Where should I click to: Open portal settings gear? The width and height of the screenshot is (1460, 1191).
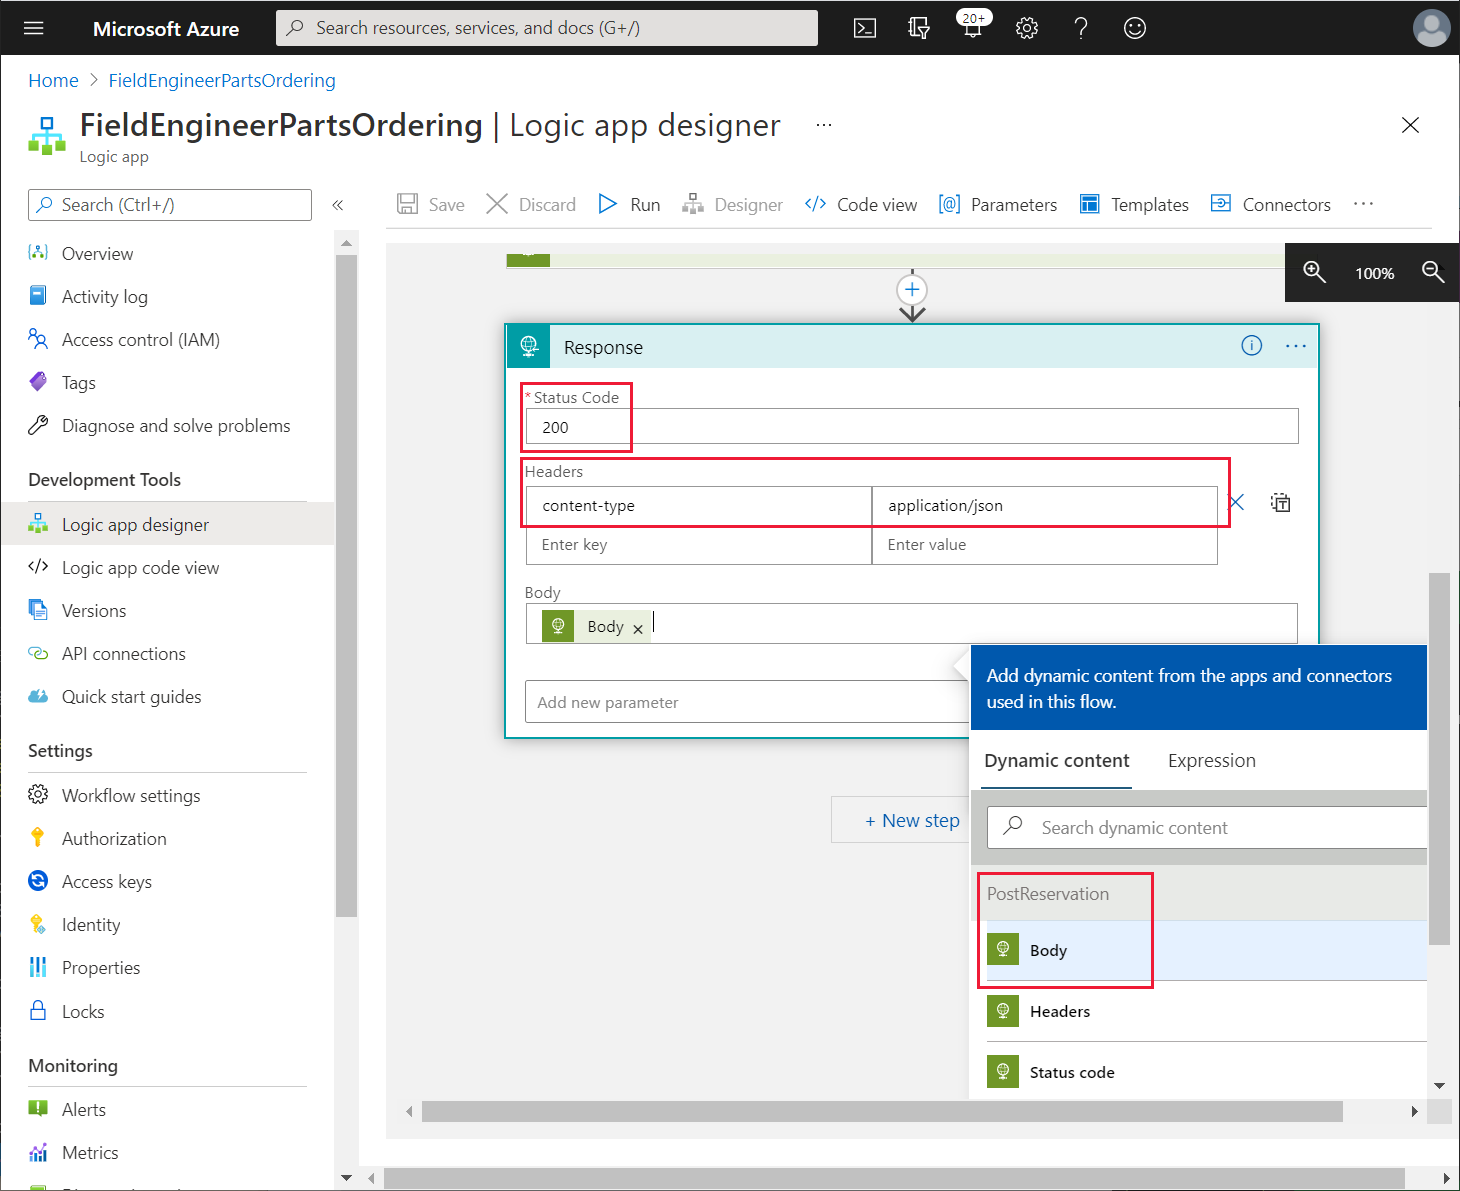coord(1027,28)
